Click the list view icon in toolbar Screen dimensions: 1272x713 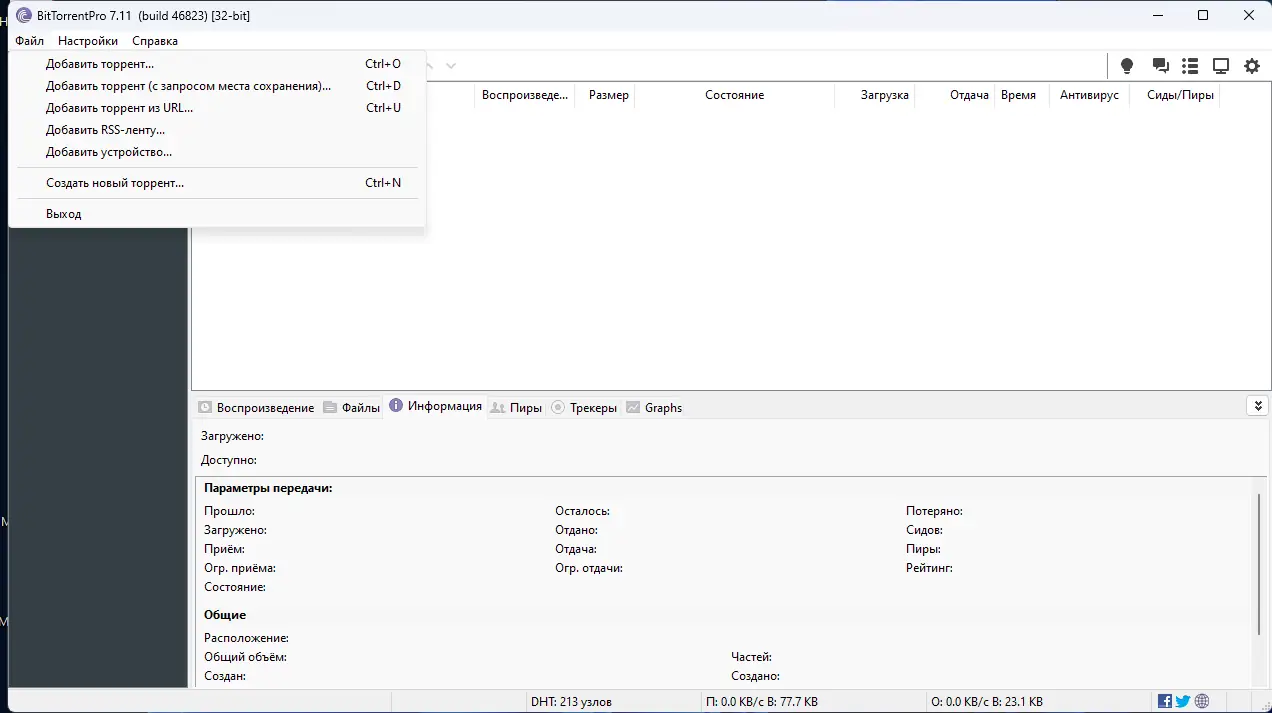[x=1190, y=66]
